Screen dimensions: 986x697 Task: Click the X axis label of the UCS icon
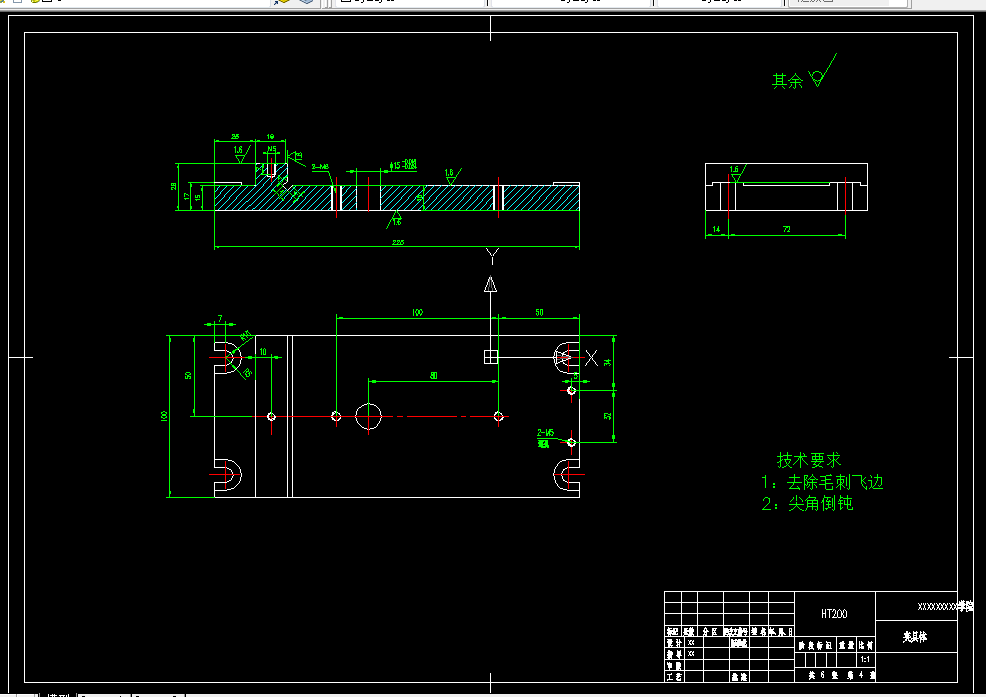click(x=591, y=358)
